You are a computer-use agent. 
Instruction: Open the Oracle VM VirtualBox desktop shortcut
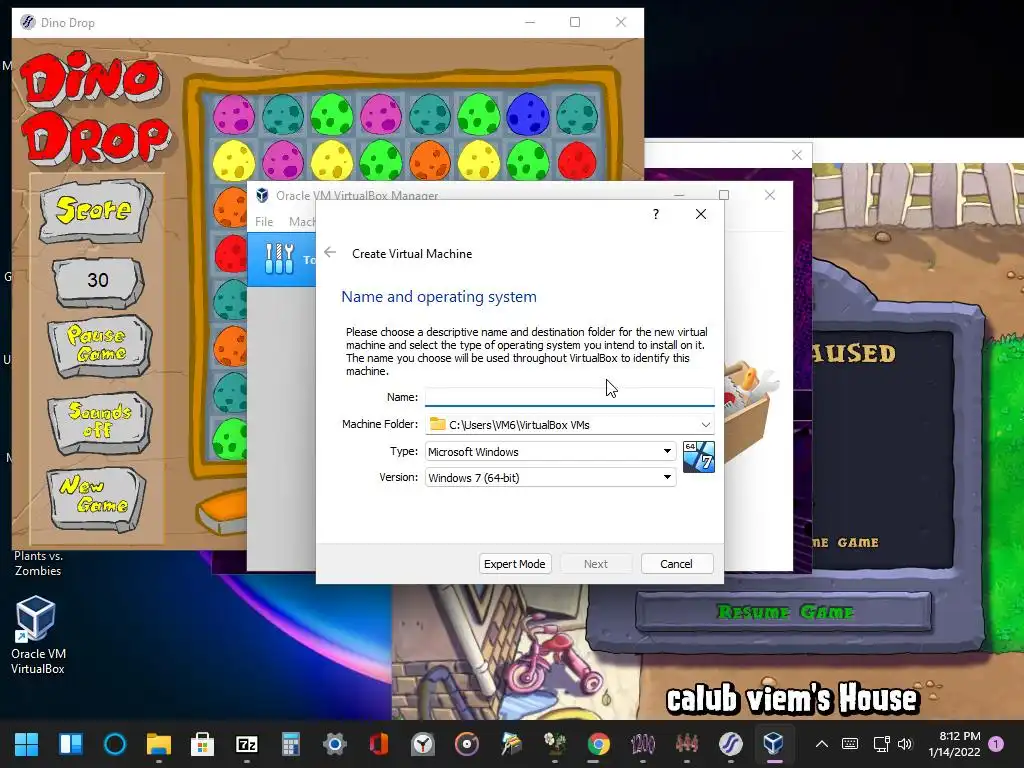click(x=37, y=635)
